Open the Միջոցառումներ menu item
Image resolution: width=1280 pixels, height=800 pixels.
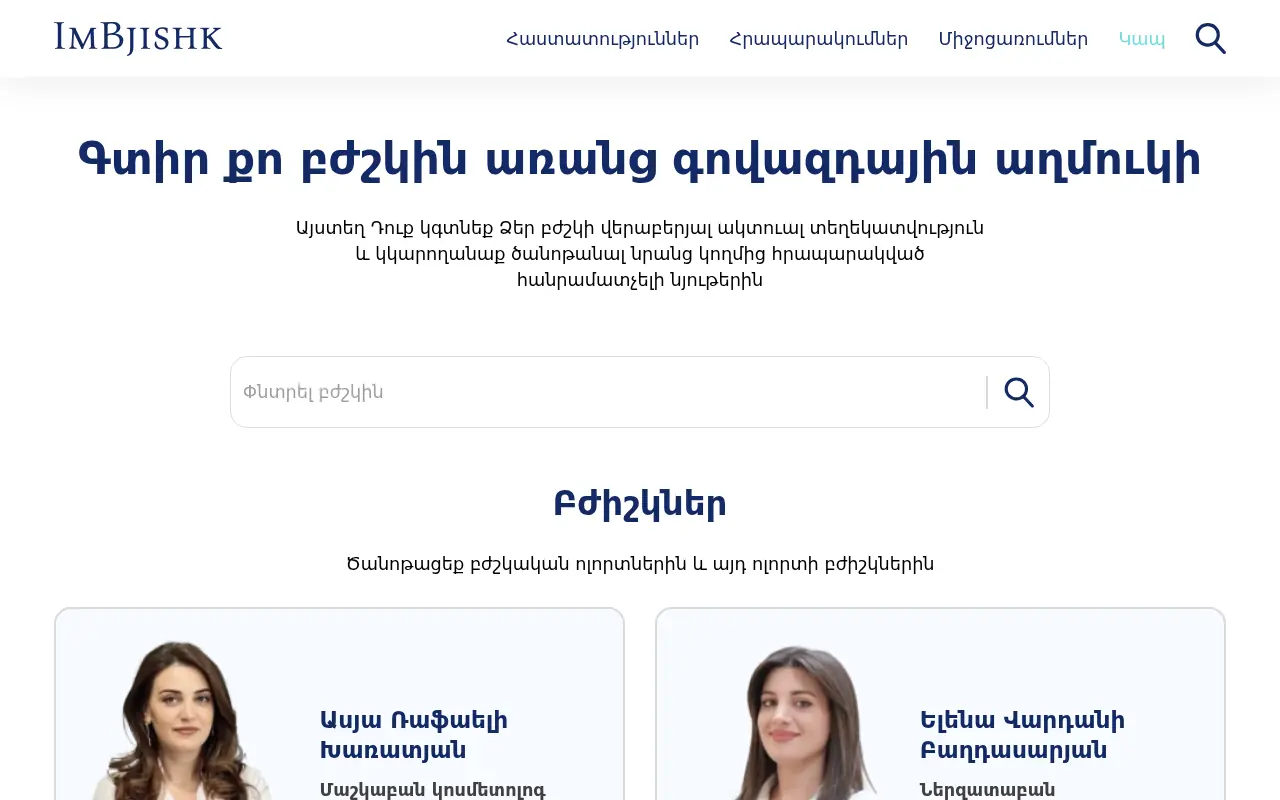click(x=1013, y=39)
